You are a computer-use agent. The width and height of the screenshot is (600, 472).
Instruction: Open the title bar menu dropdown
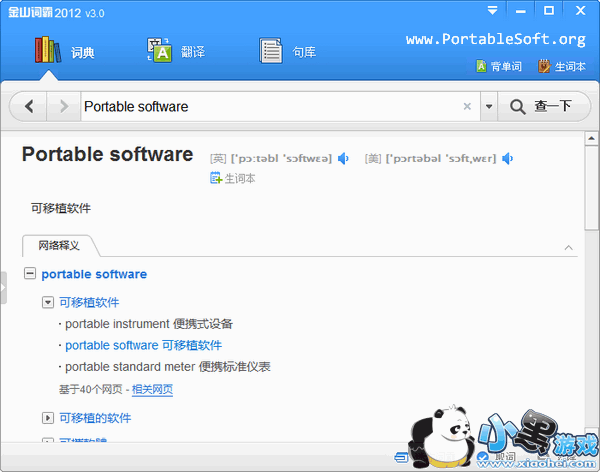(492, 11)
